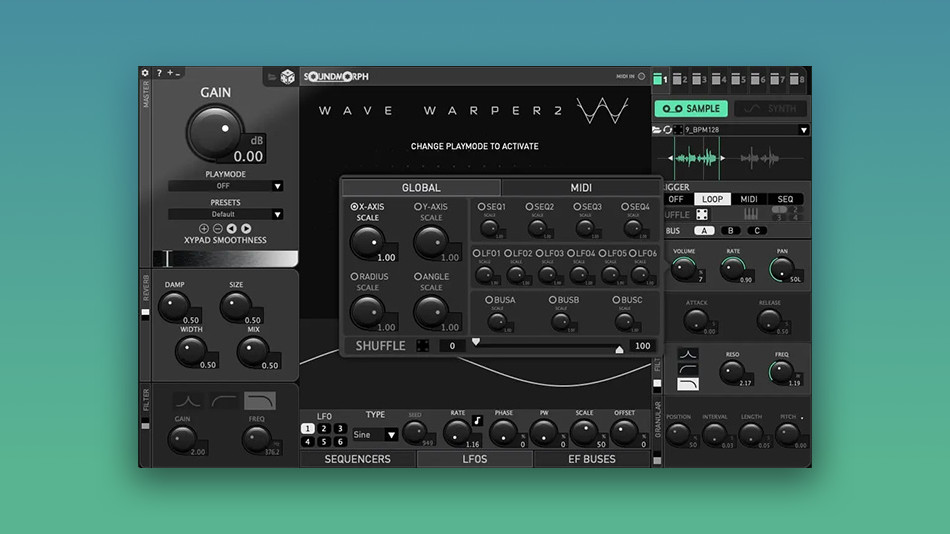Click the sample shuffle dice icon under Trigger
This screenshot has width=950, height=534.
point(702,215)
